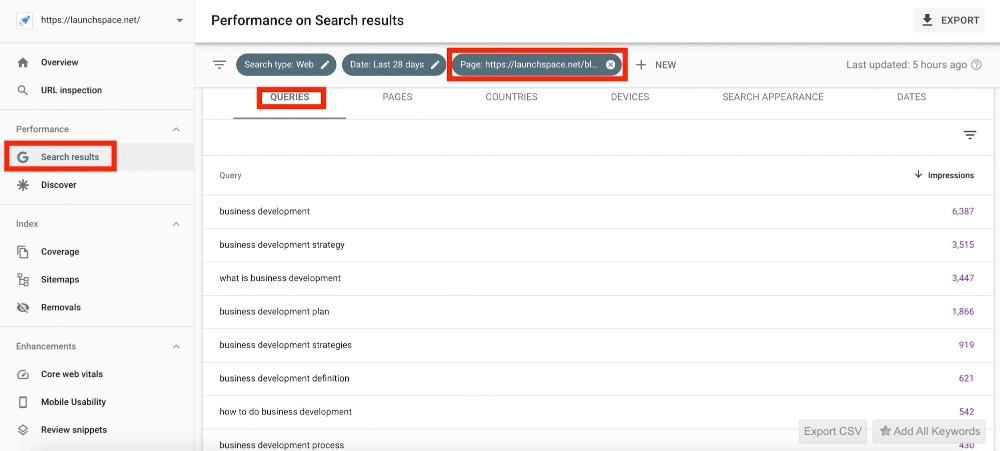
Task: Click the Review snippets layers icon
Action: coord(23,430)
